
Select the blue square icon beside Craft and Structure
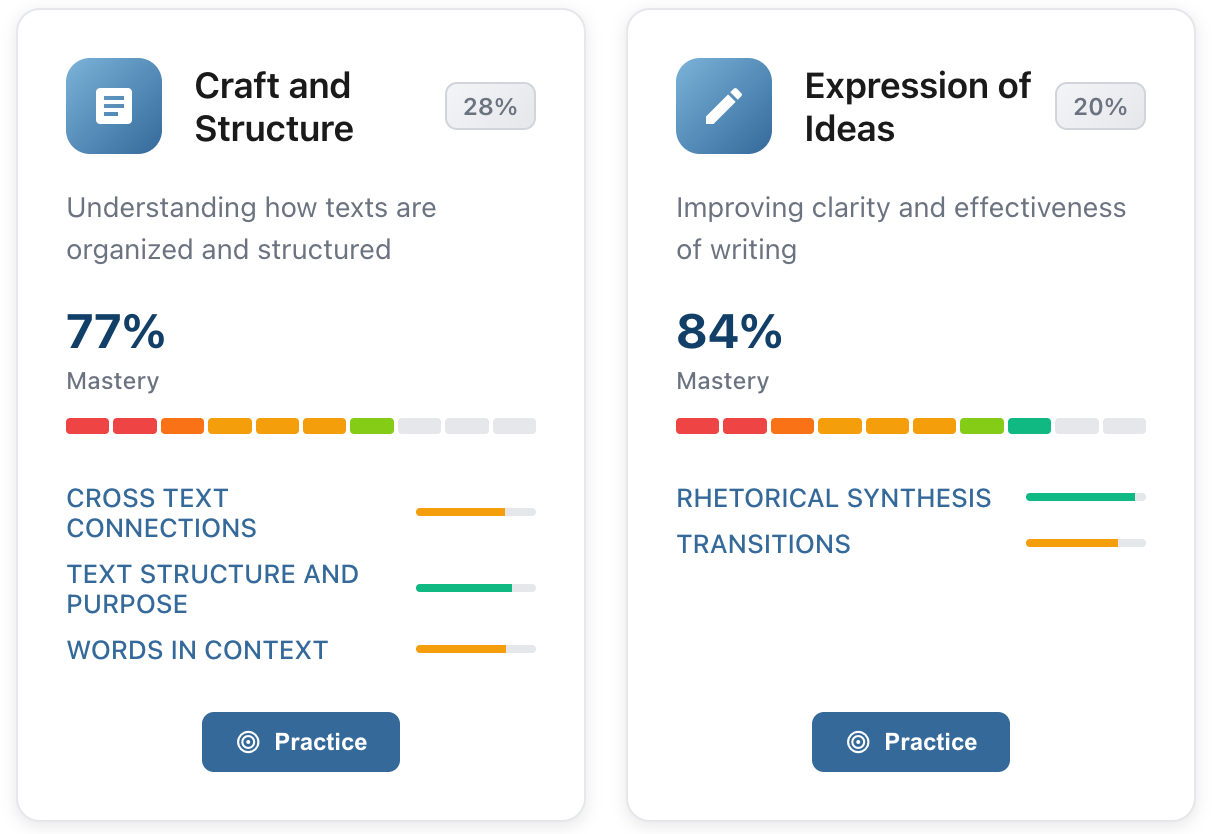click(113, 105)
